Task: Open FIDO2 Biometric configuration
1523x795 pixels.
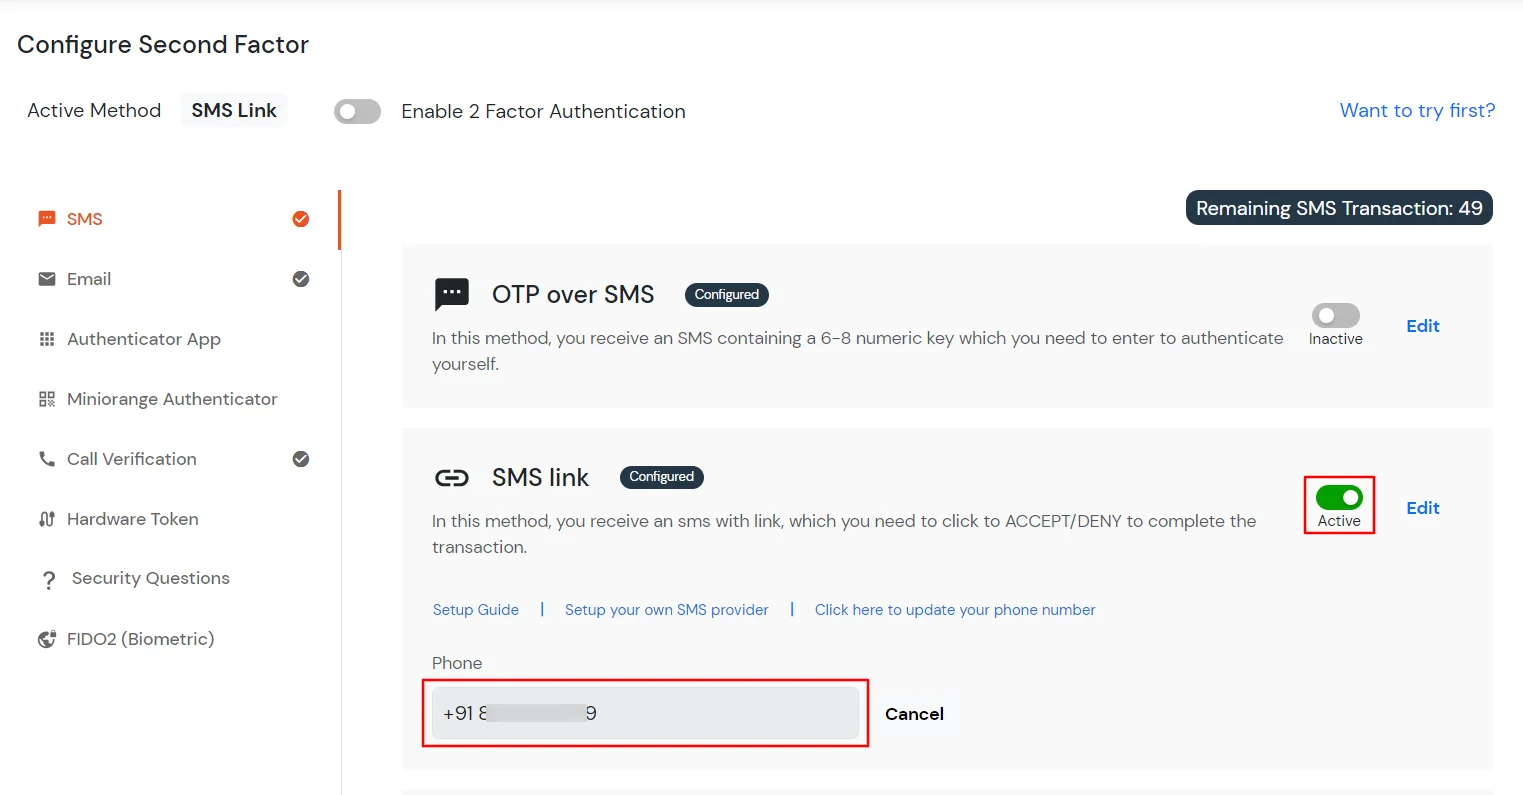Action: 140,638
